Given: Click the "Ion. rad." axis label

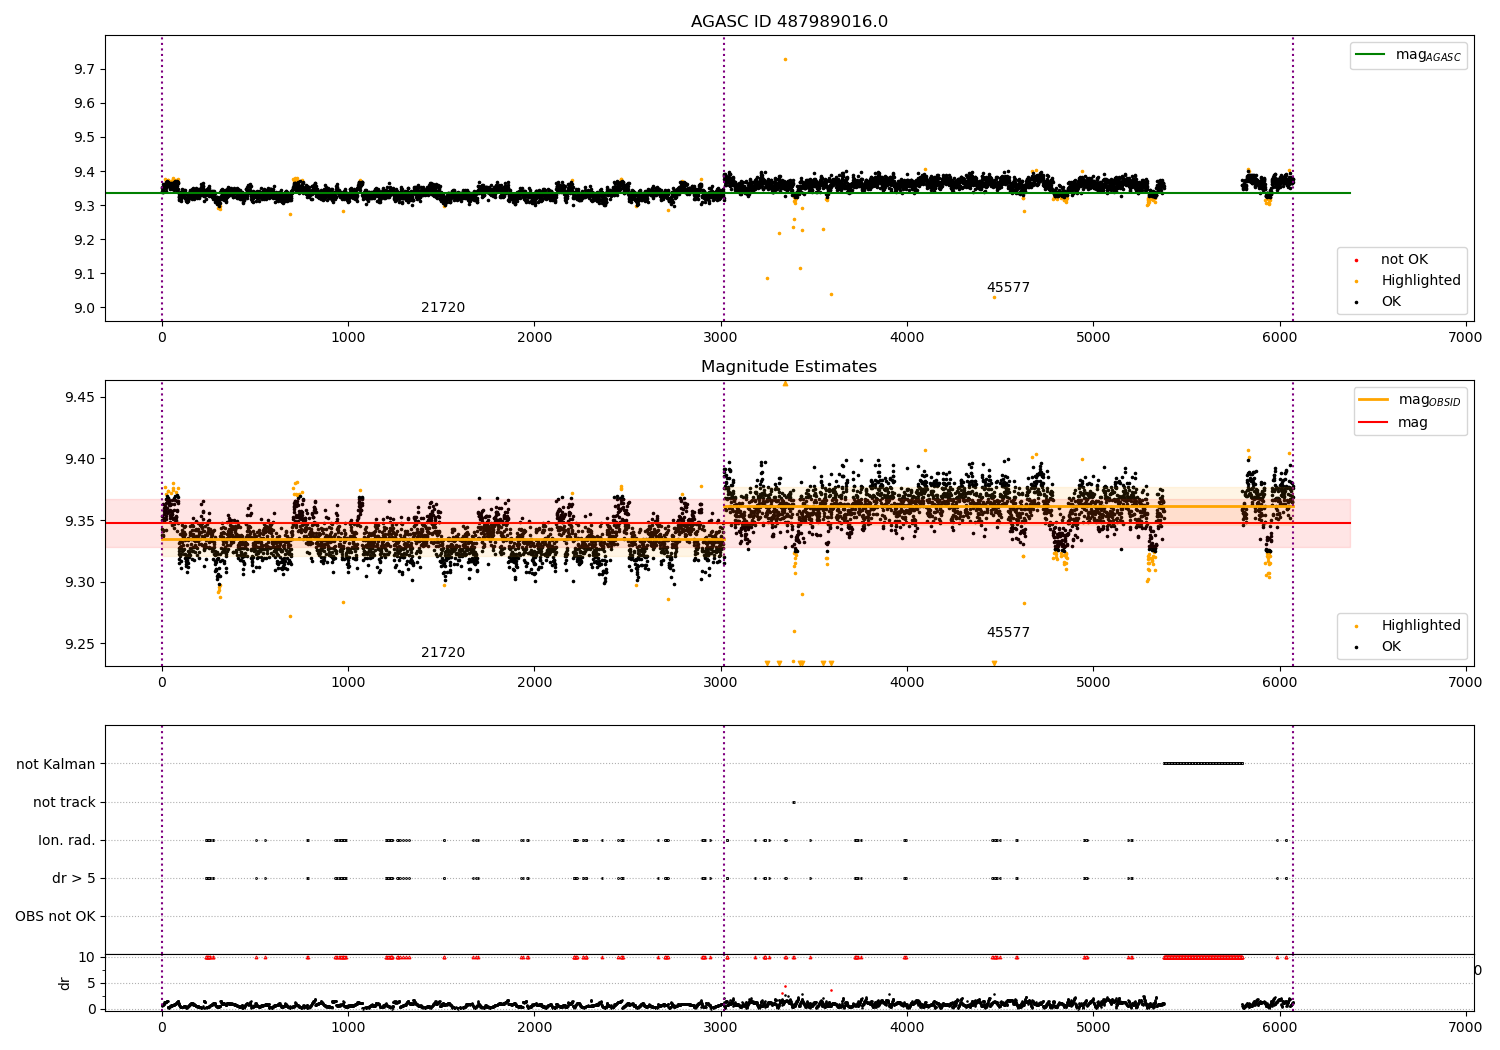Looking at the screenshot, I should (67, 841).
